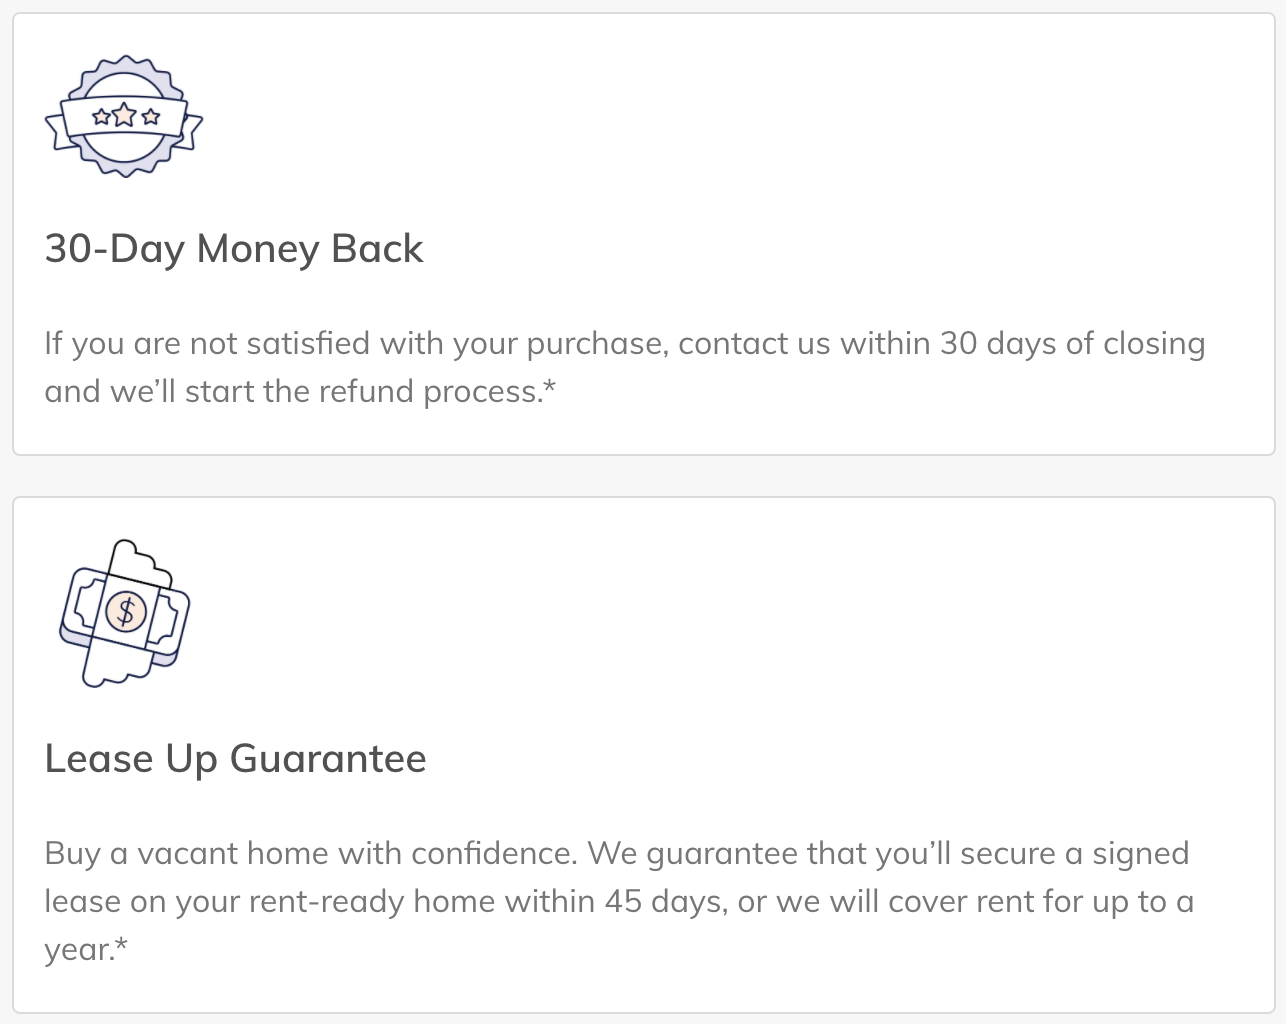Viewport: 1286px width, 1024px height.
Task: Click the dollar coin symbol in cash icon
Action: [x=126, y=611]
